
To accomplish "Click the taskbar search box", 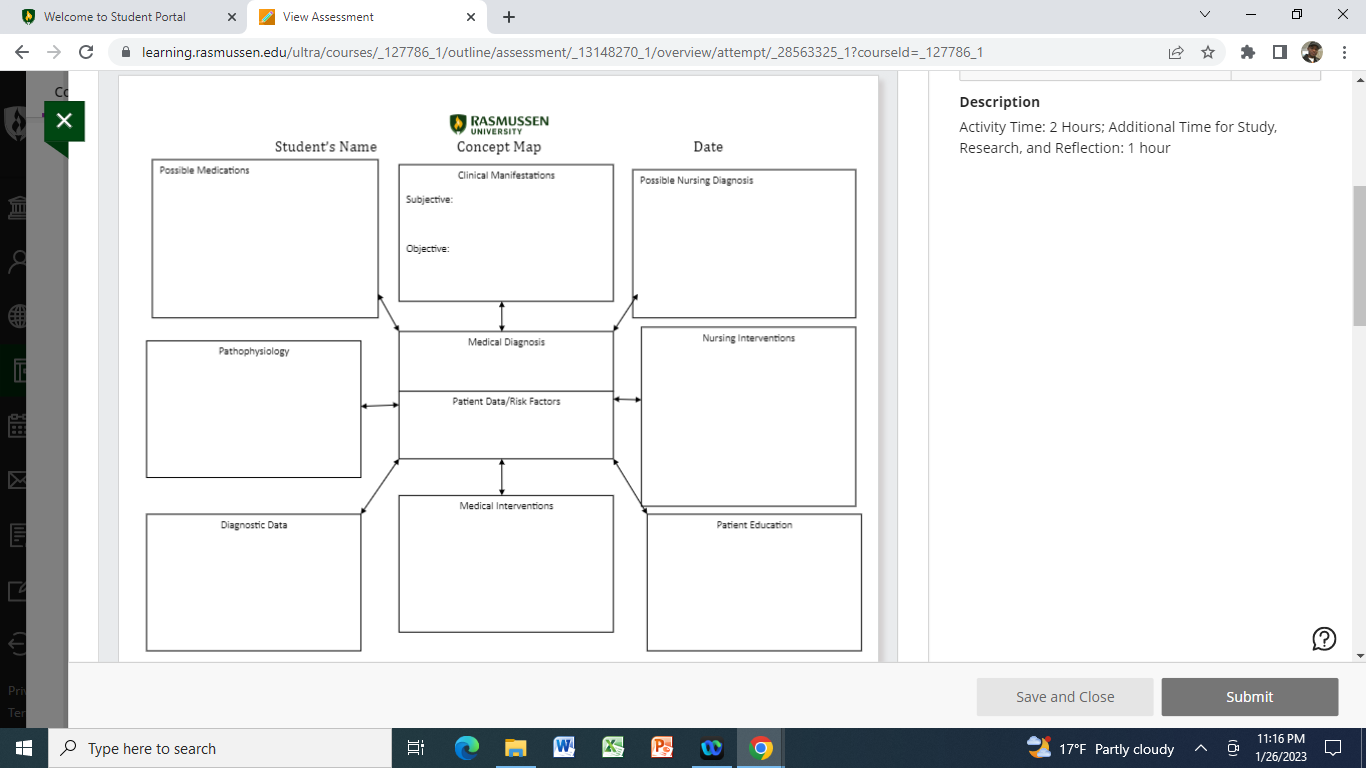I will pos(220,748).
